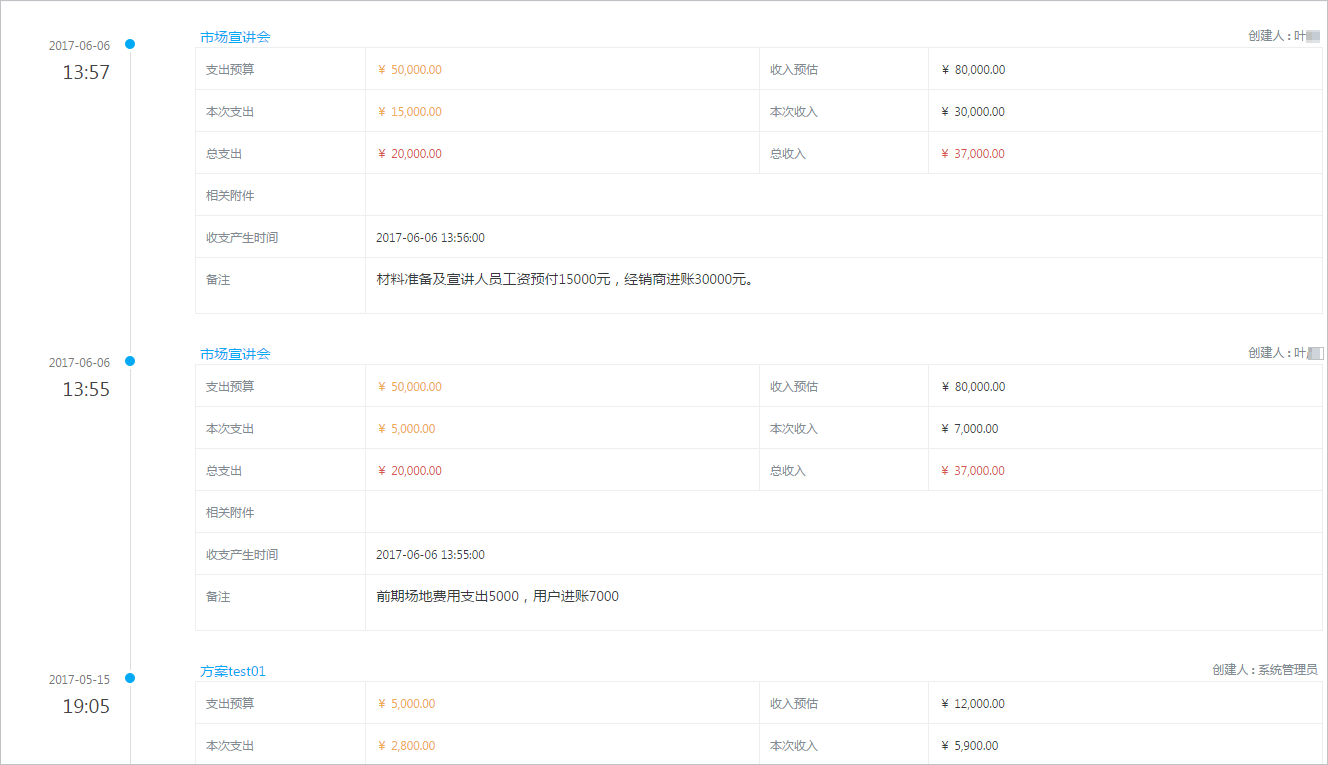
Task: Click the timeline dot for 13:57 entry
Action: (x=130, y=44)
